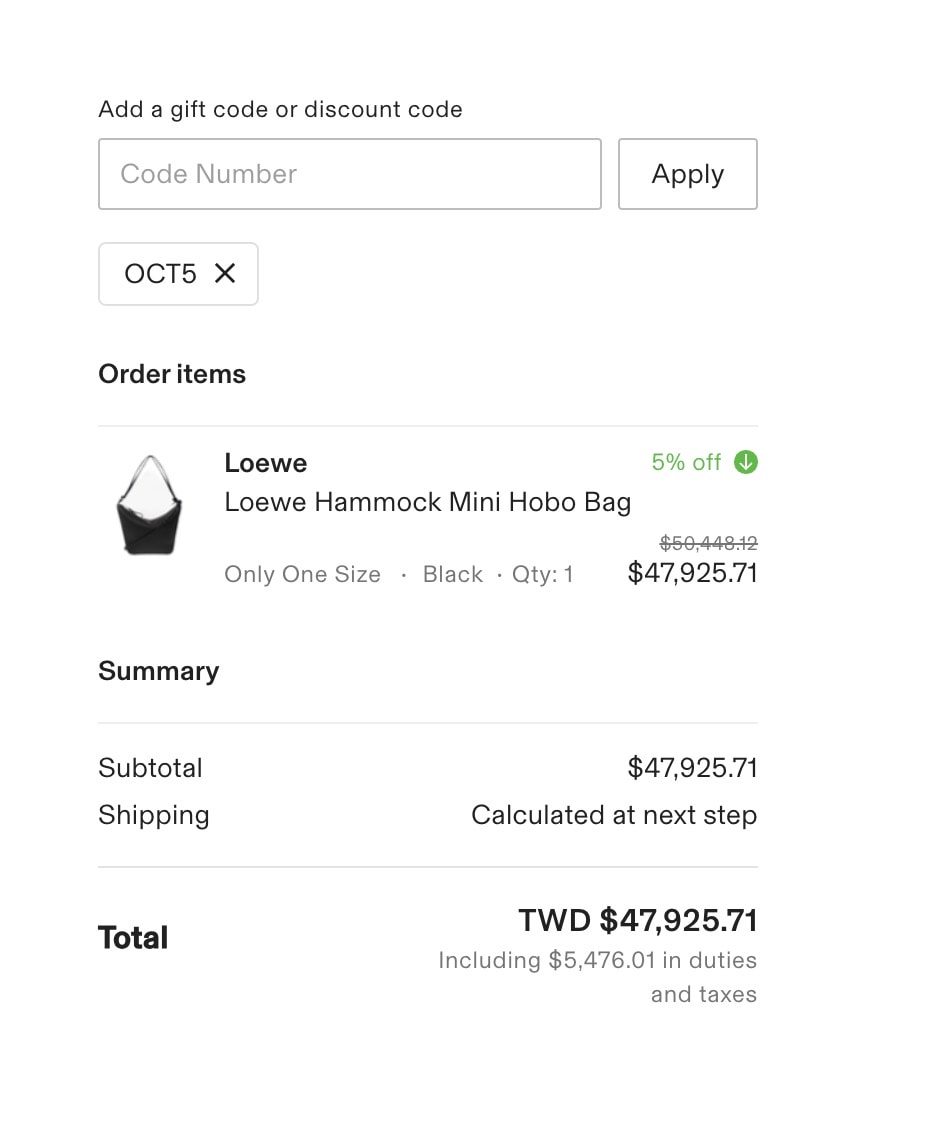Click the strikethrough original price $50,448.12

coord(708,543)
